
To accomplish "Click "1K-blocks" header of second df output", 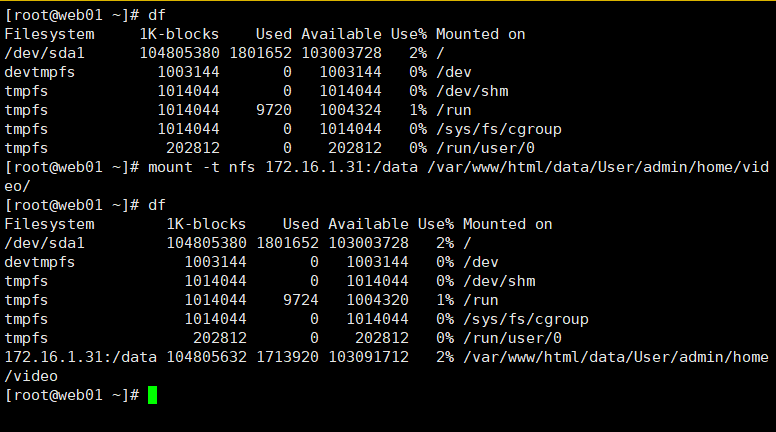I will pyautogui.click(x=206, y=224).
